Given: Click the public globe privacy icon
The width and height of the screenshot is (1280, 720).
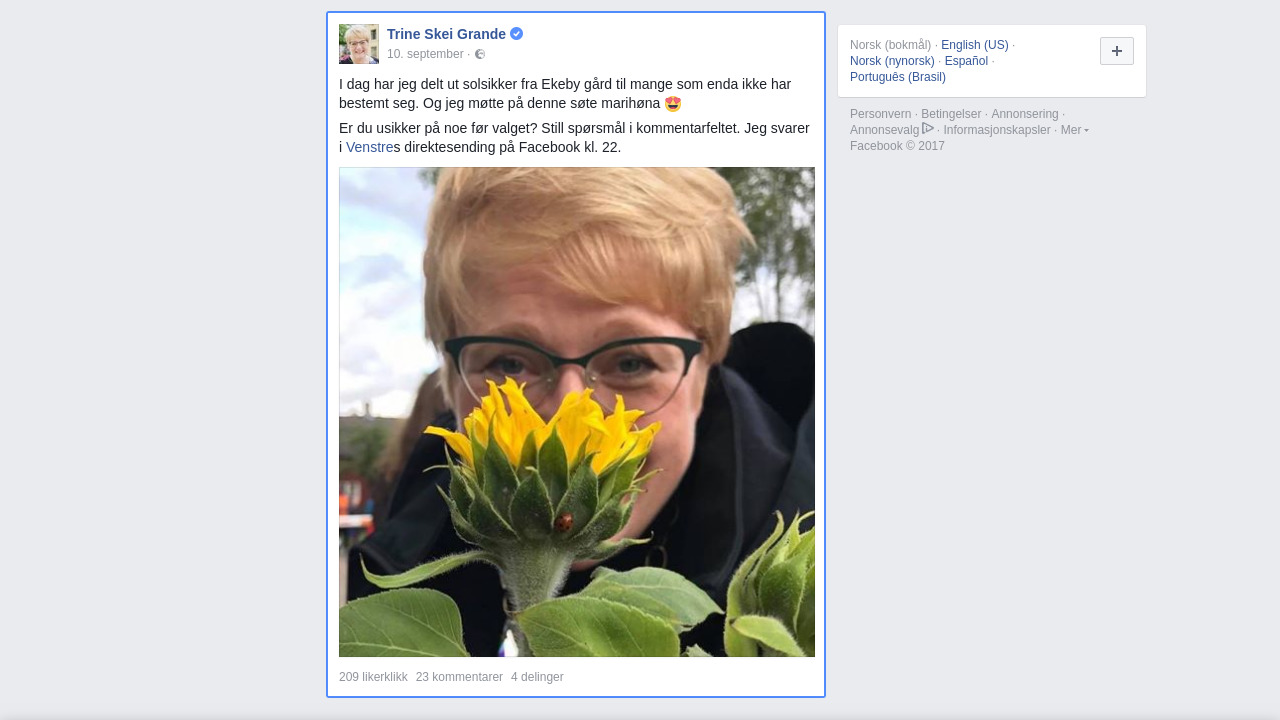Looking at the screenshot, I should 480,54.
